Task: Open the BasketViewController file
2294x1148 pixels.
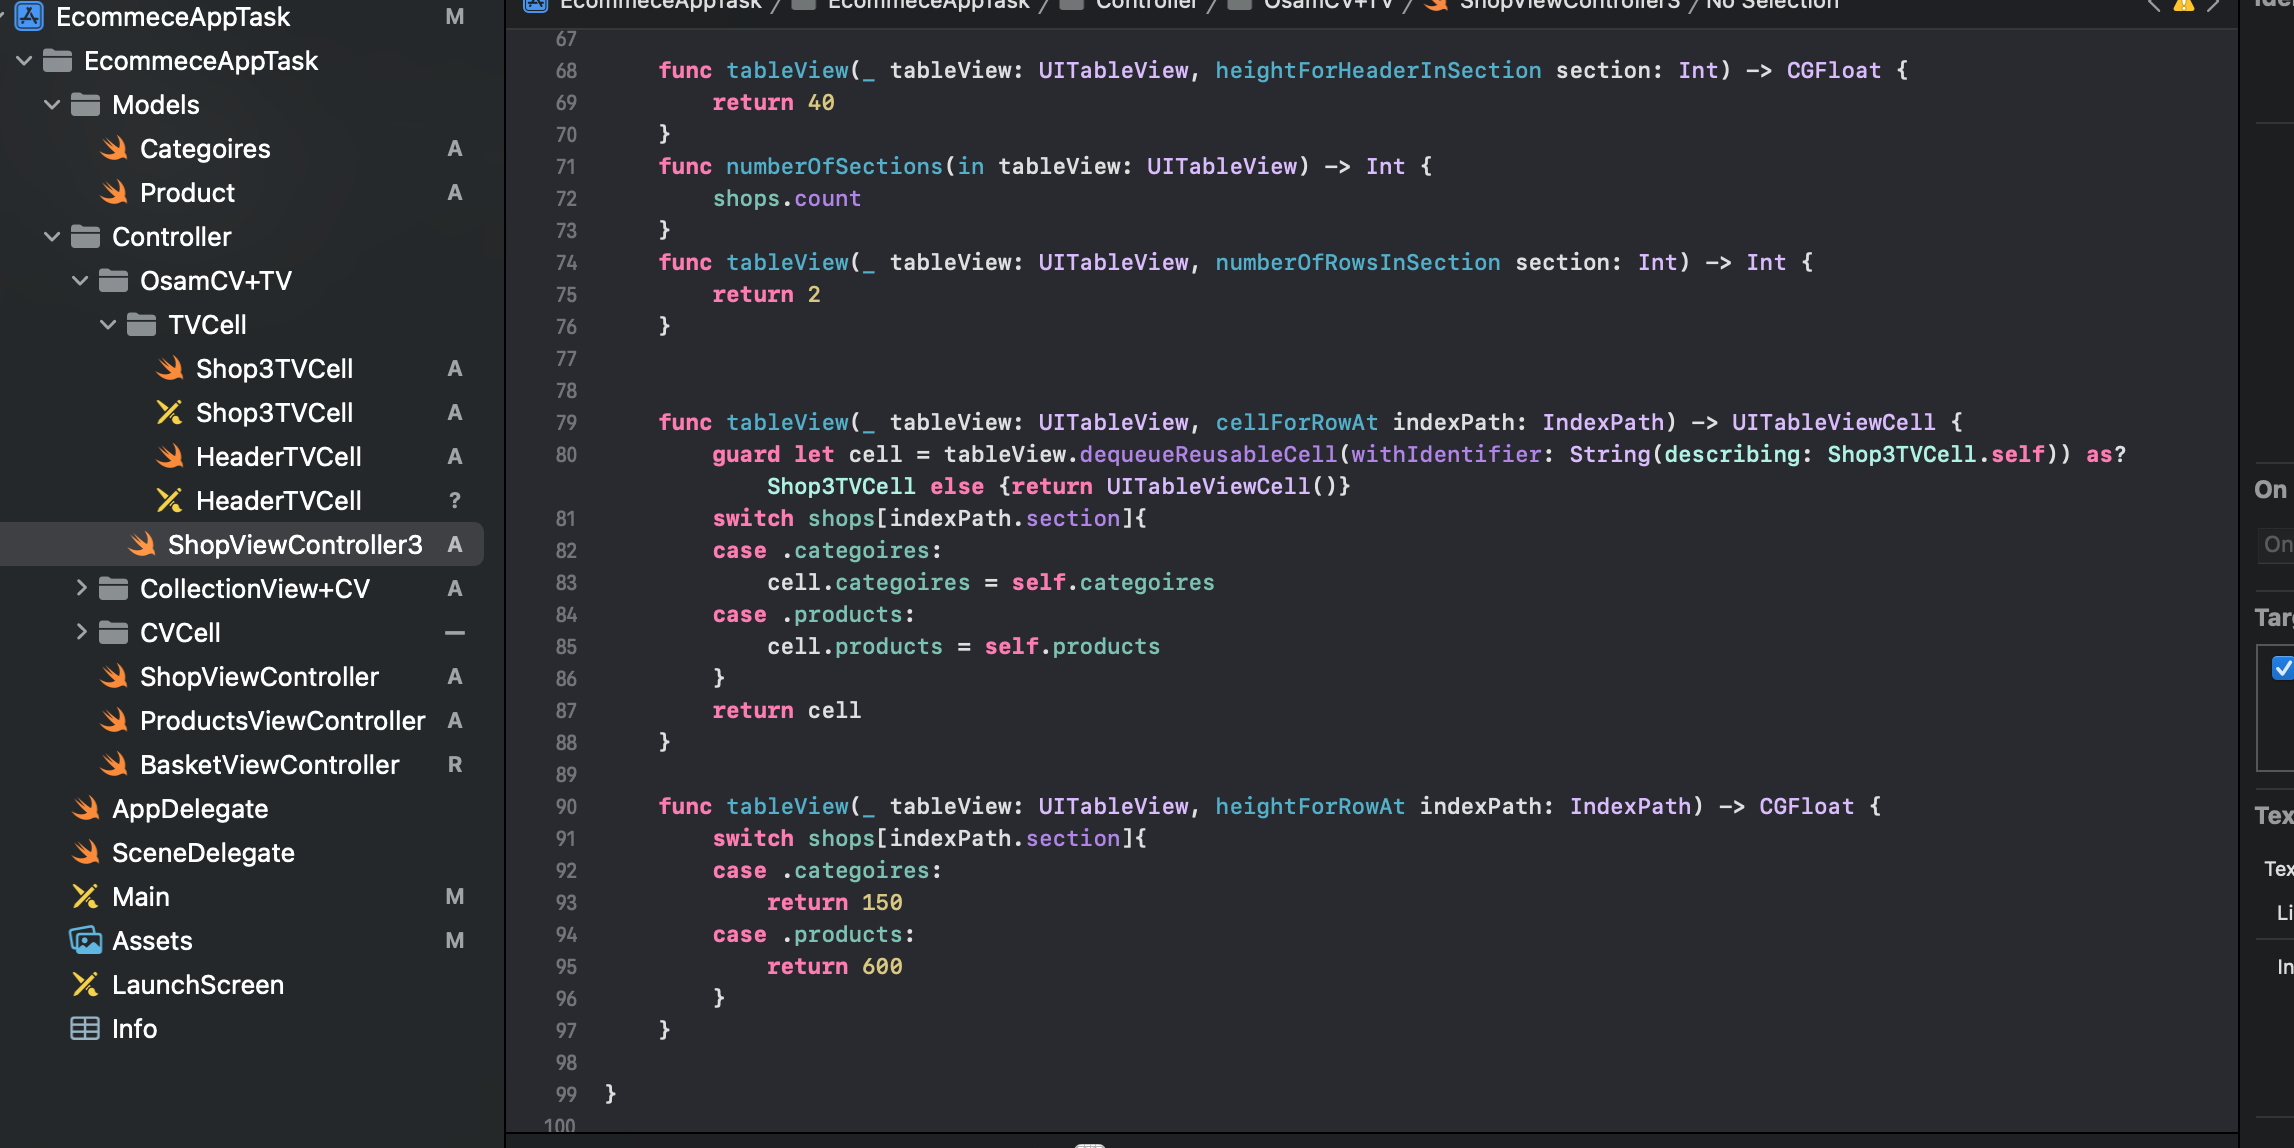Action: coord(269,765)
